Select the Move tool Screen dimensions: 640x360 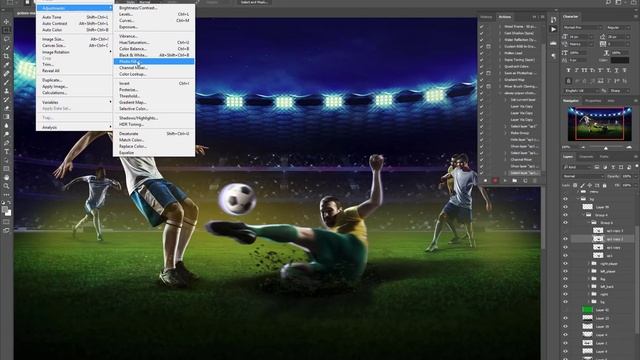point(7,21)
